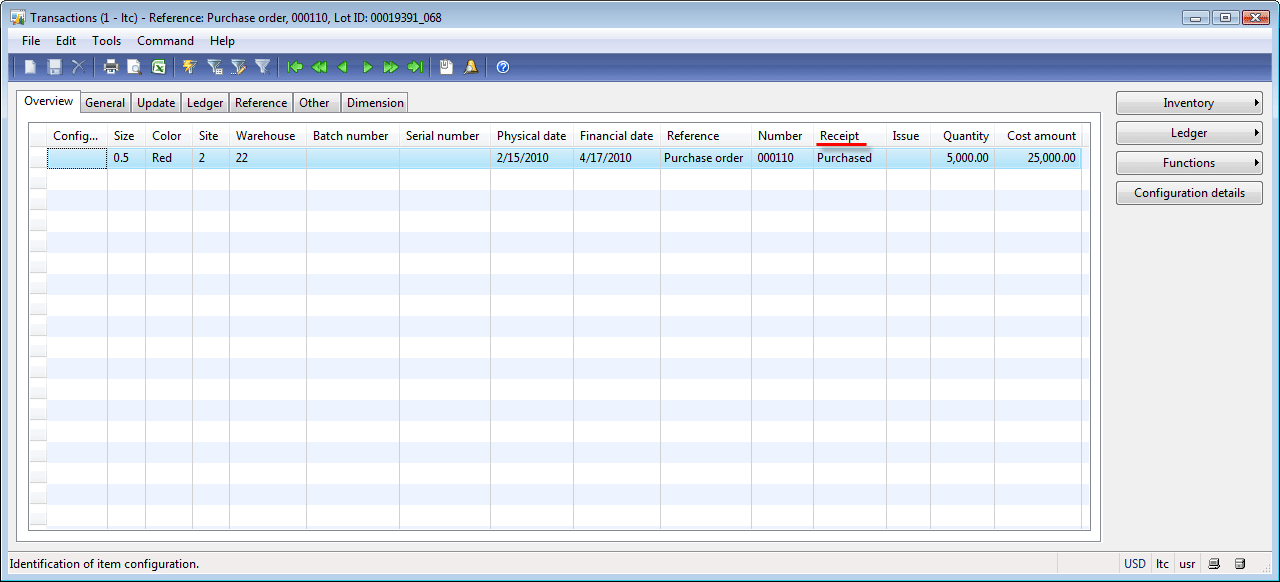
Task: Click the Configuration input cell in first row
Action: point(77,158)
